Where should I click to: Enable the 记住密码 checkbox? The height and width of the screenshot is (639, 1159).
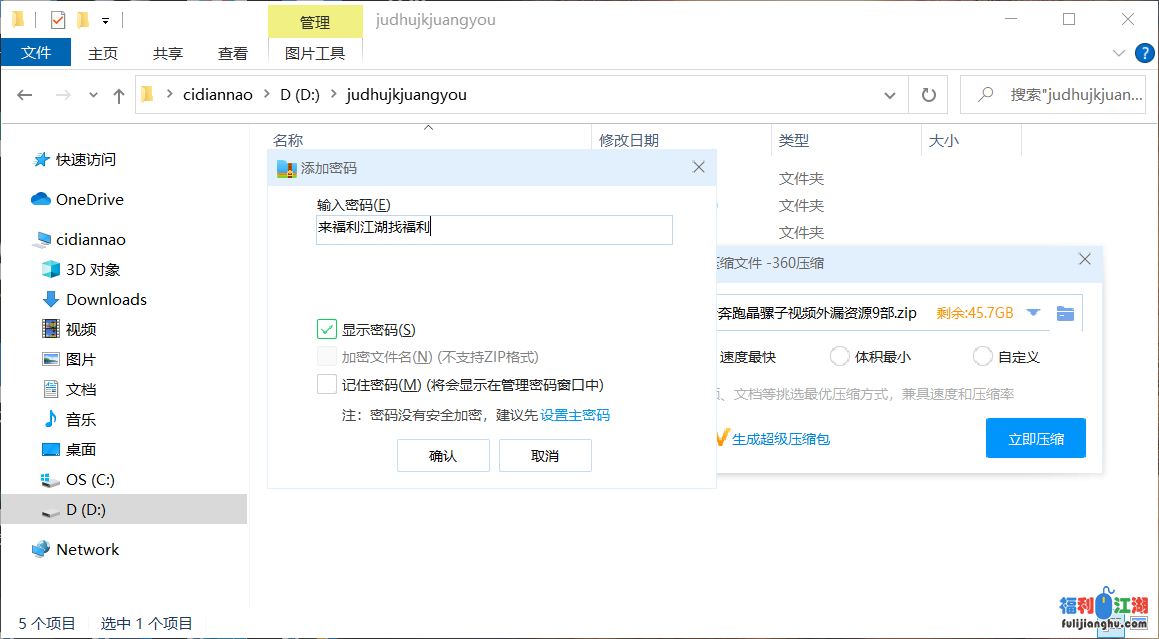(324, 383)
